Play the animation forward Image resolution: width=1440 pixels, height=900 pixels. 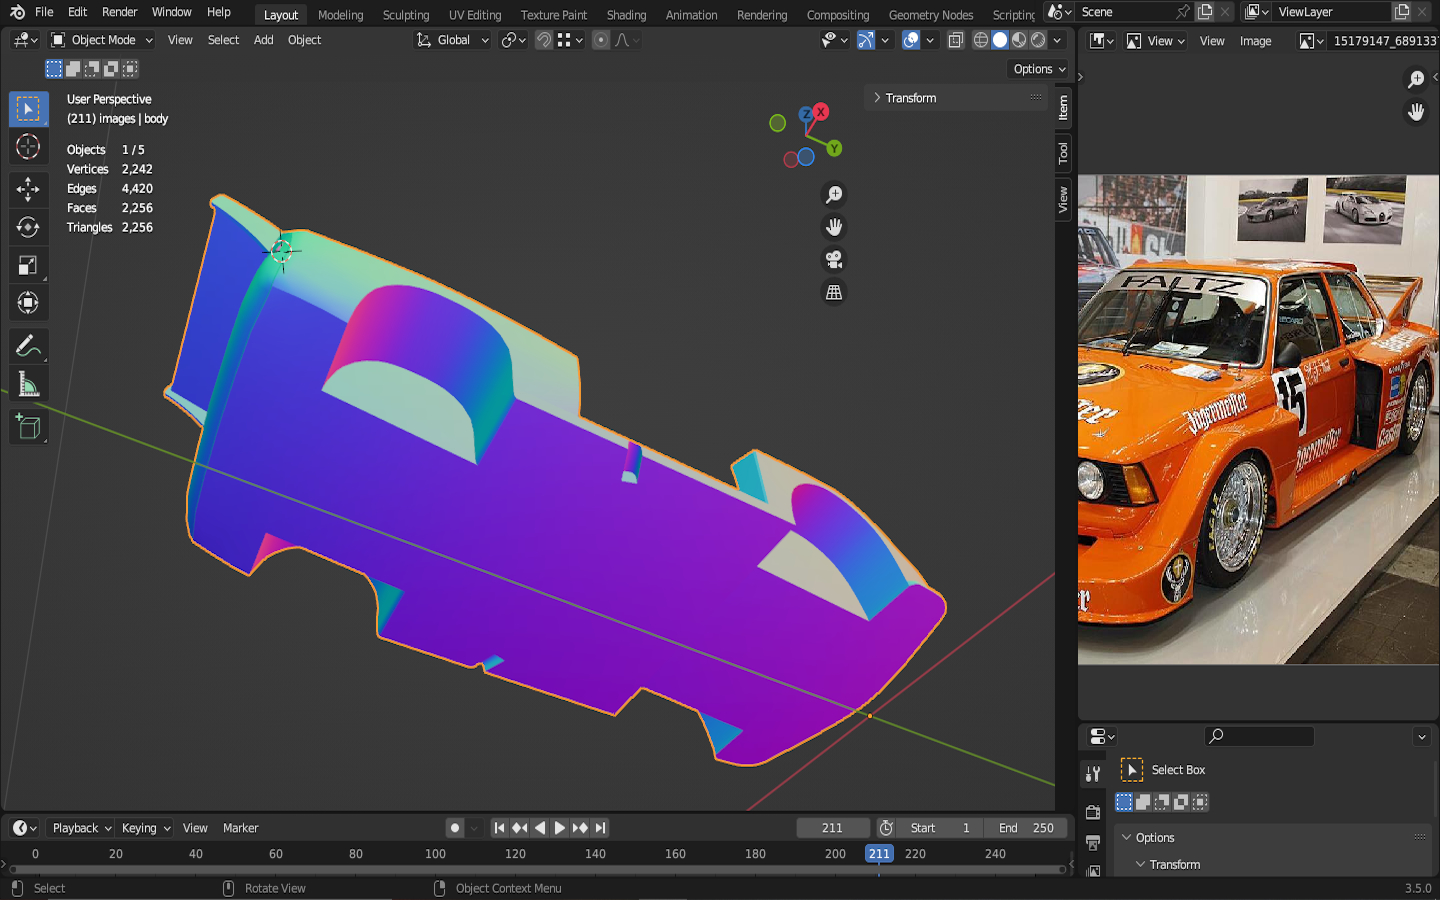click(x=560, y=828)
